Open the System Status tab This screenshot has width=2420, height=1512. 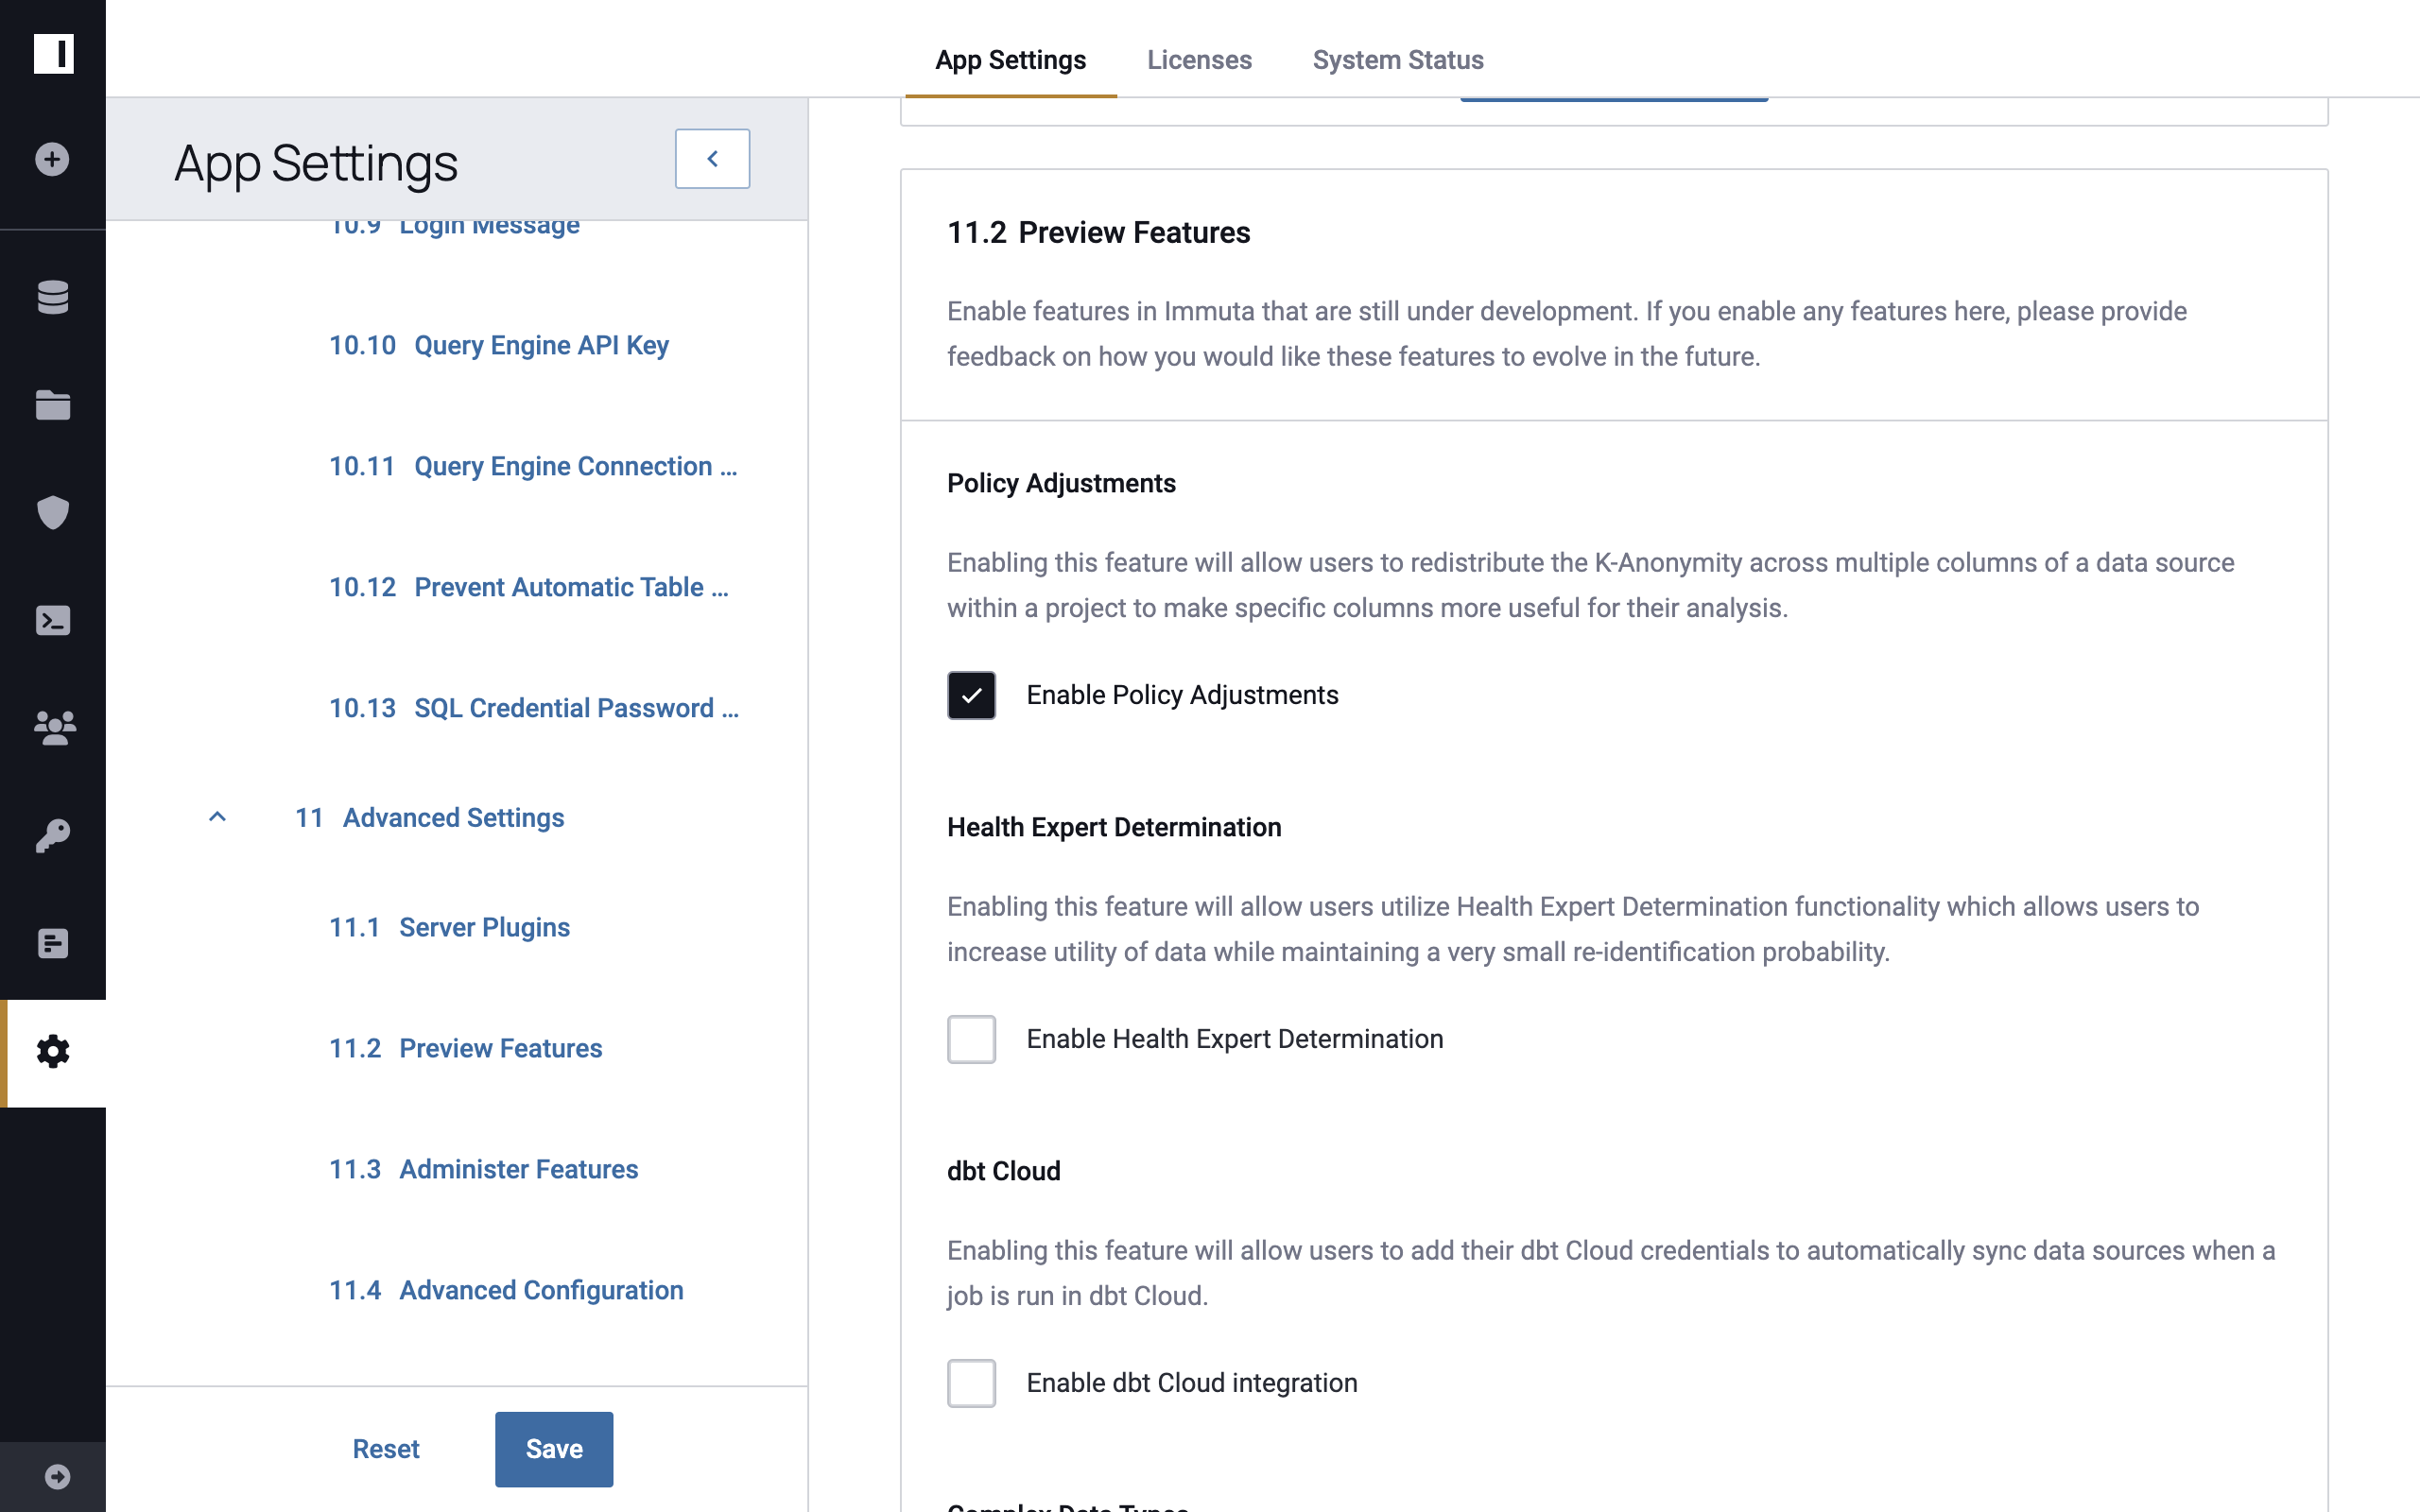[x=1398, y=60]
